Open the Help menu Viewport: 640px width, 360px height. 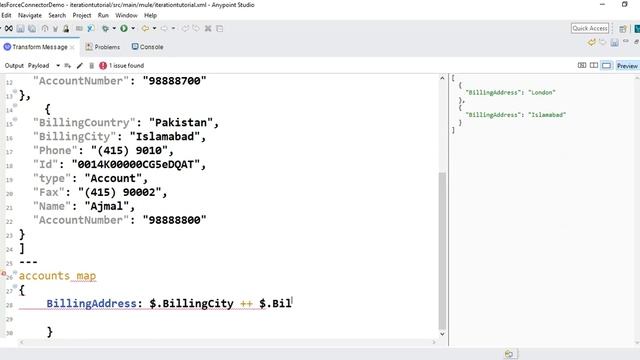tap(150, 15)
